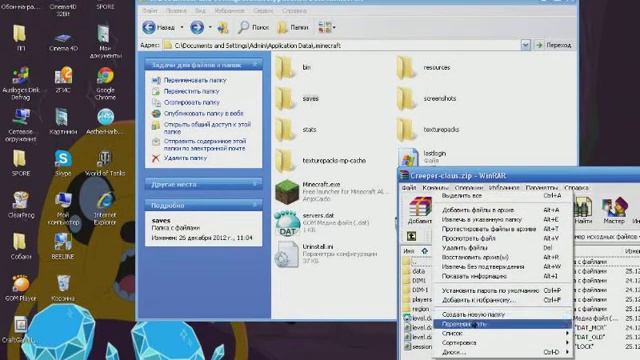Select the stats folder in Explorer

296,129
